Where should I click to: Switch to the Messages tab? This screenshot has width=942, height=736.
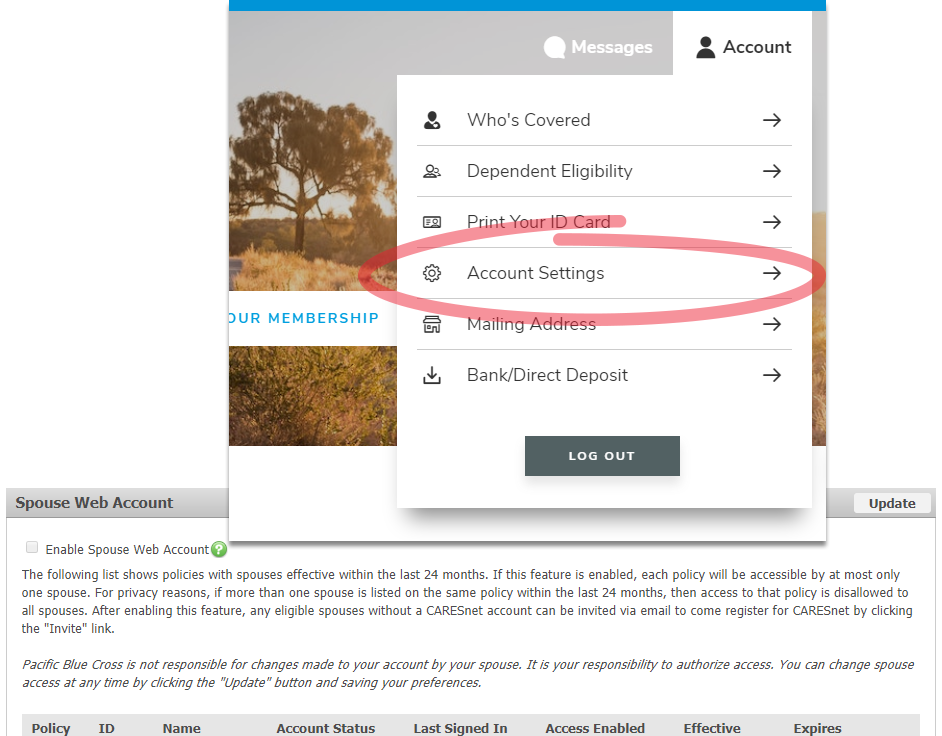[x=598, y=47]
